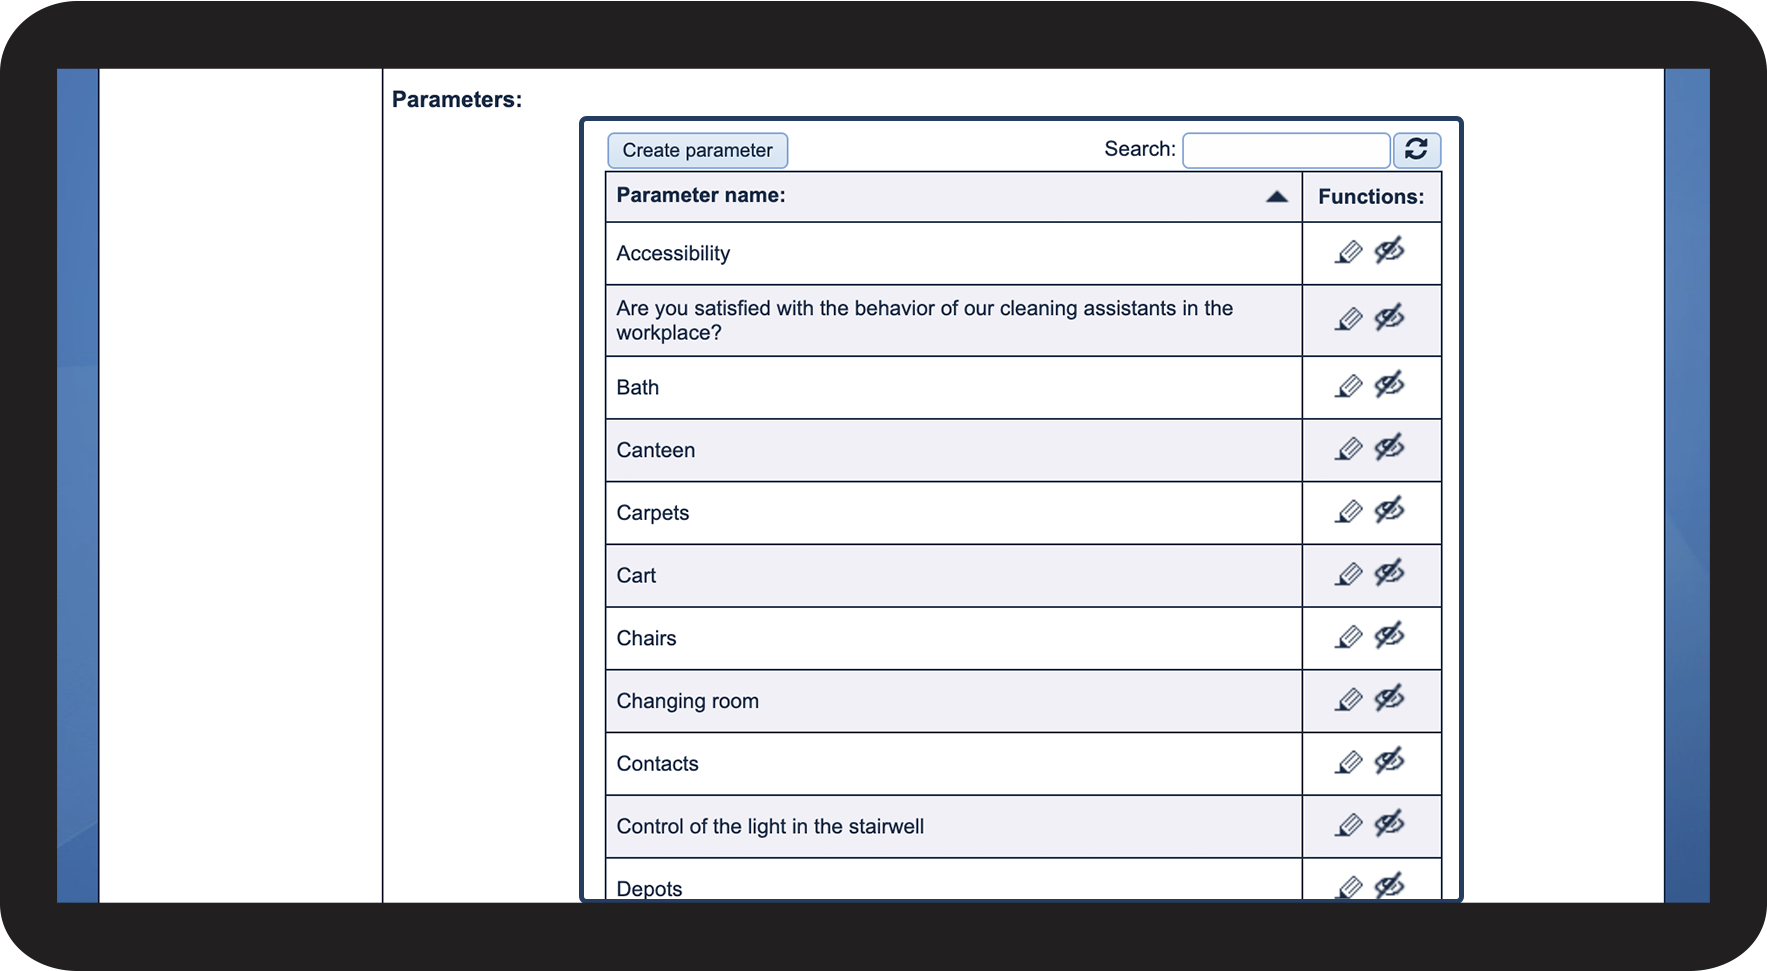Click the Create parameter button
Screen dimensions: 1767x971
(x=697, y=150)
